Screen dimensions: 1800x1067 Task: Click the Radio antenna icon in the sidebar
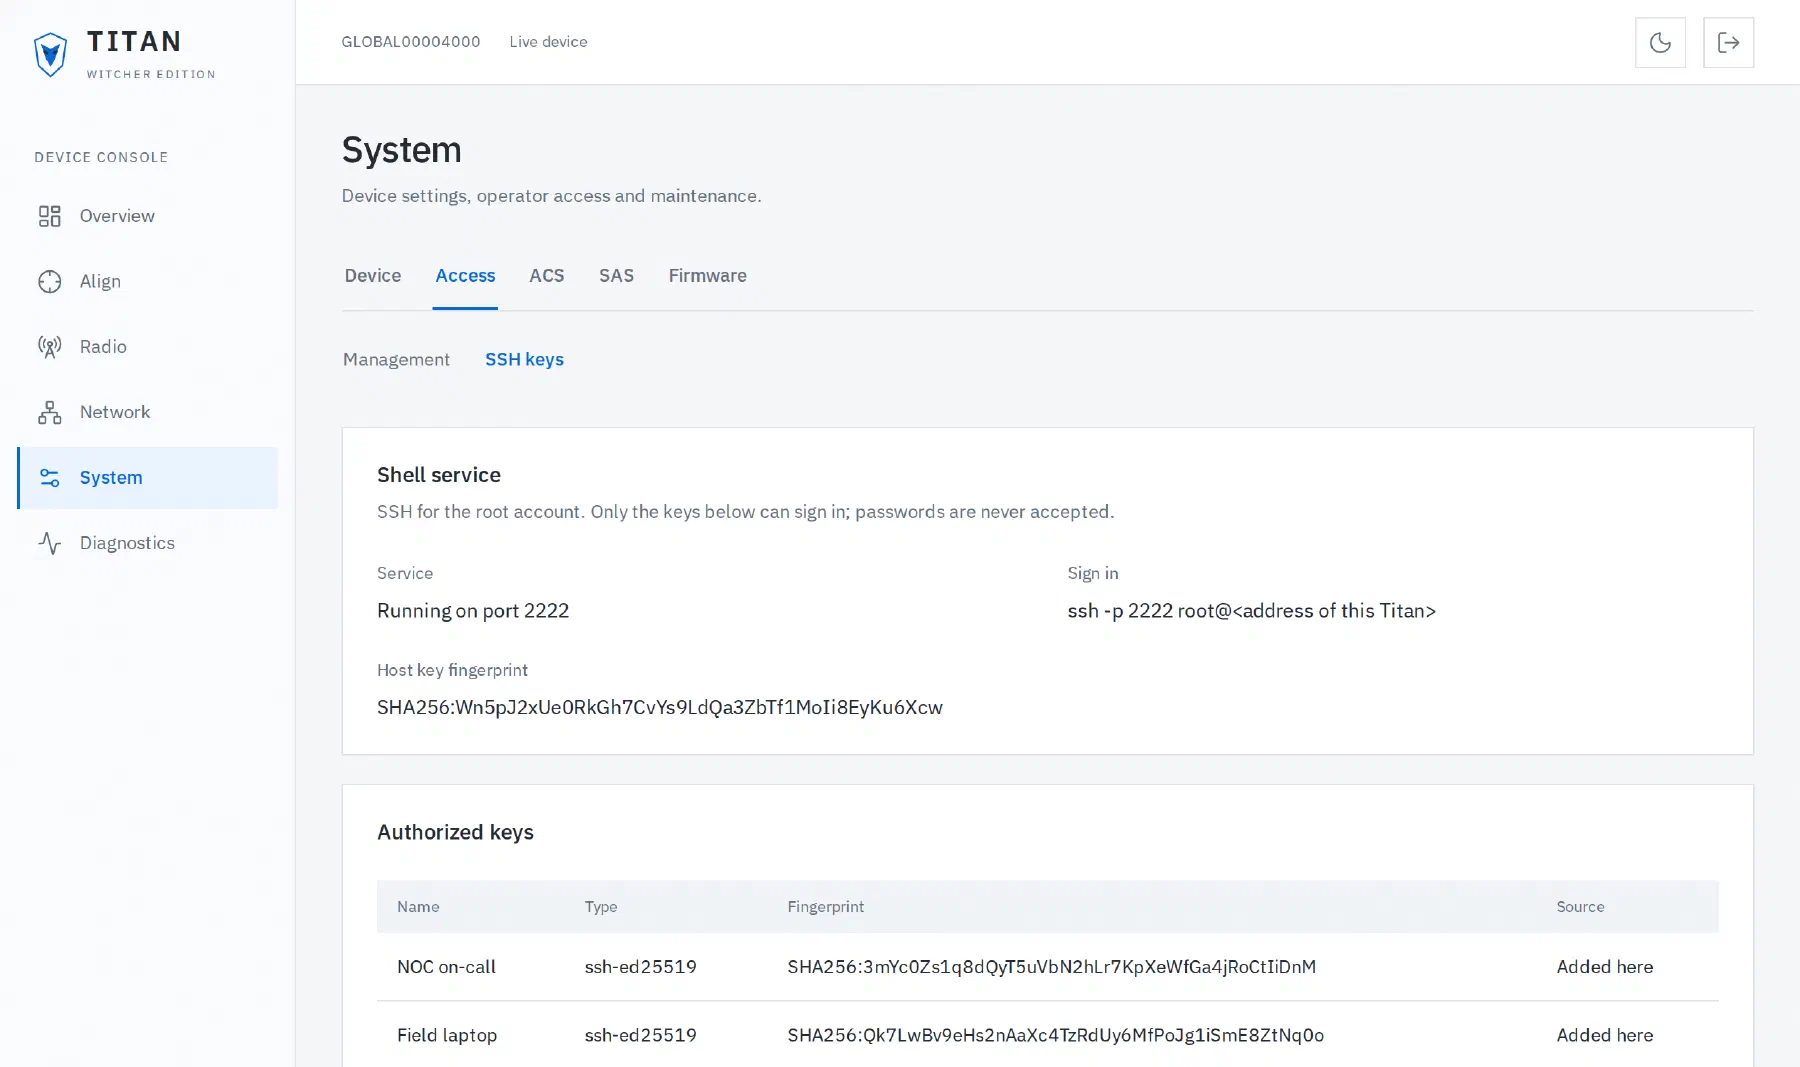[x=50, y=347]
